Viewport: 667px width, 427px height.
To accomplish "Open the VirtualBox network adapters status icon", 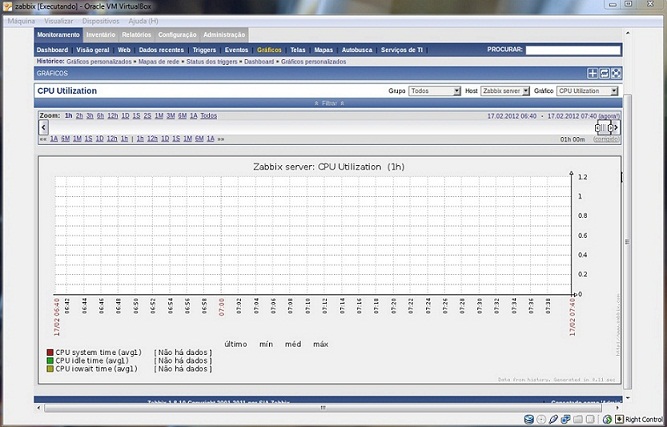I will [566, 420].
